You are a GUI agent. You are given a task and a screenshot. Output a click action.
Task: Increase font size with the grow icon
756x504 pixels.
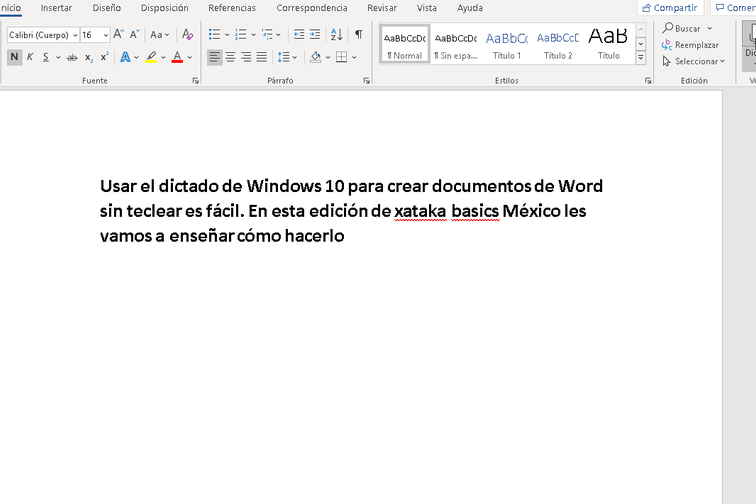tap(118, 34)
